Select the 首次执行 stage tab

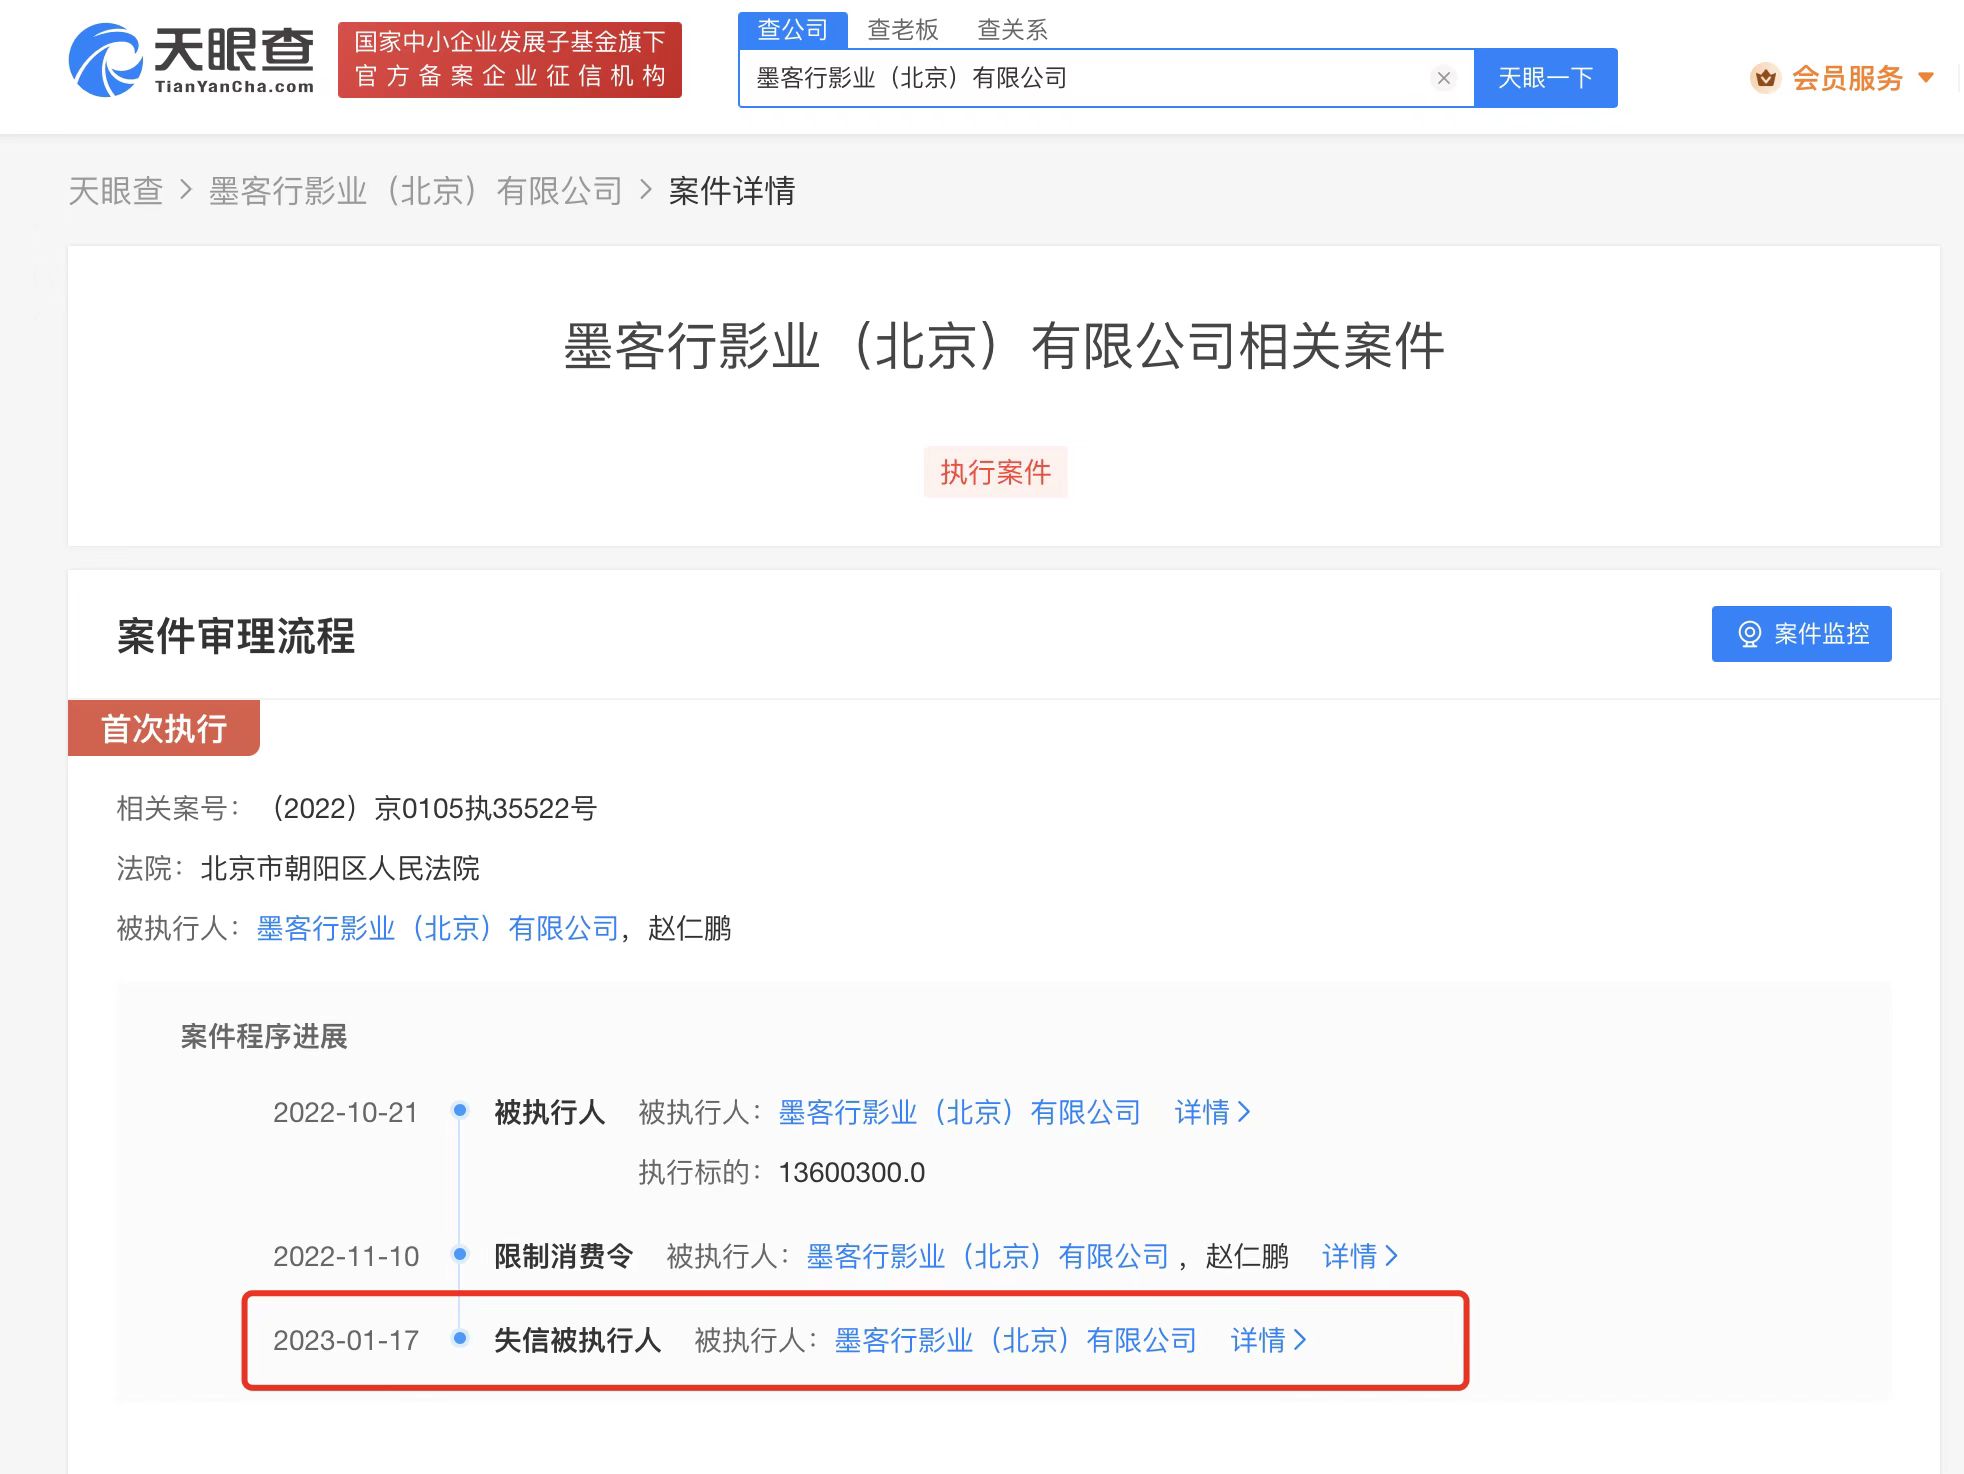point(164,728)
